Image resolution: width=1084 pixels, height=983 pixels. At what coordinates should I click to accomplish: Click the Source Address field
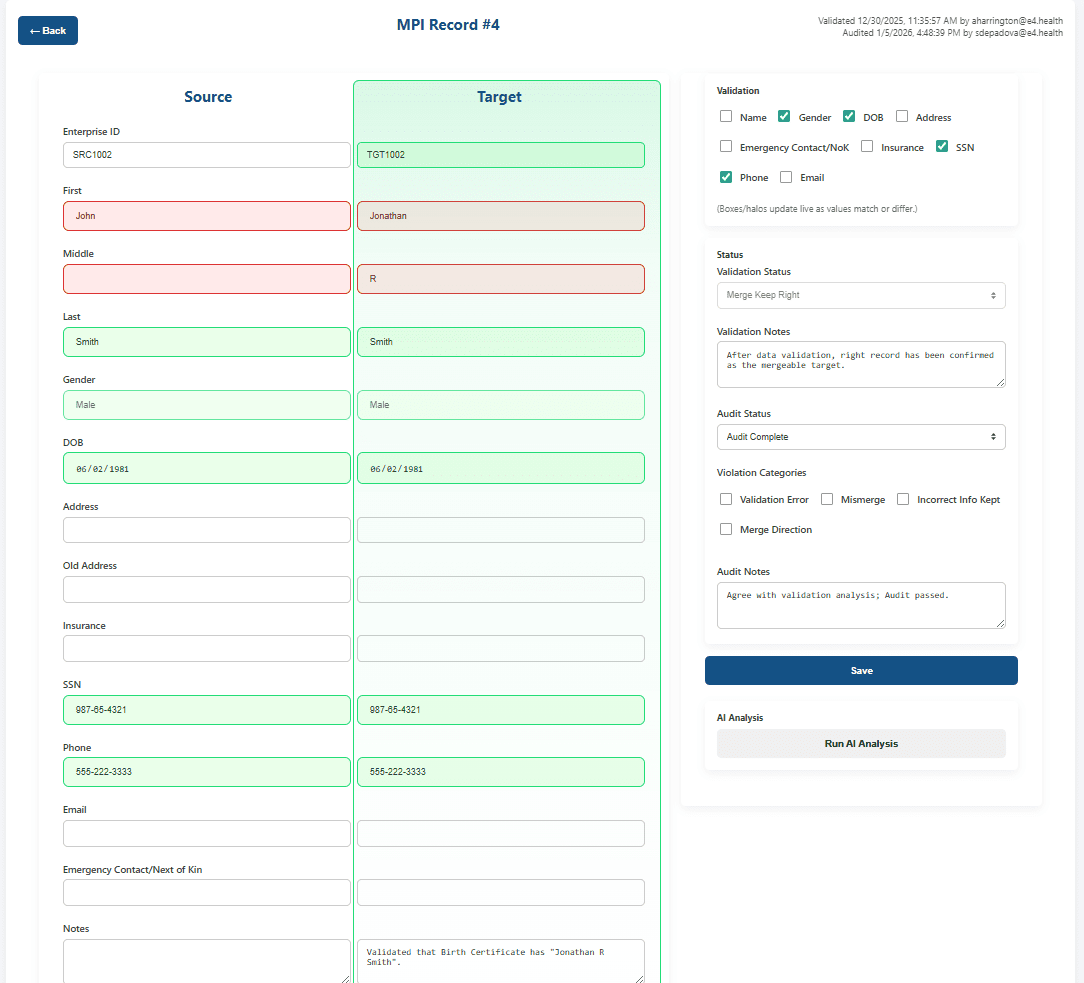(x=207, y=530)
